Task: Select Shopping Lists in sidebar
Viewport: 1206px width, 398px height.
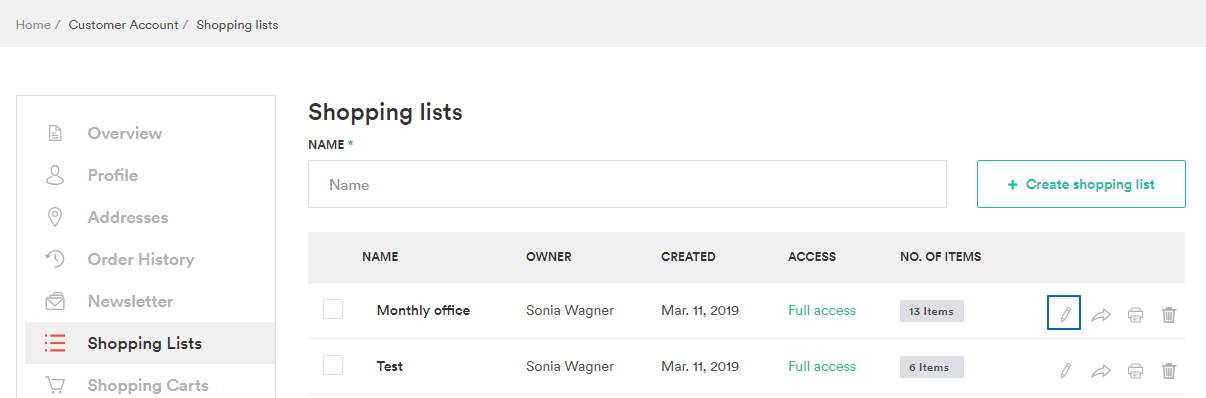Action: (x=150, y=343)
